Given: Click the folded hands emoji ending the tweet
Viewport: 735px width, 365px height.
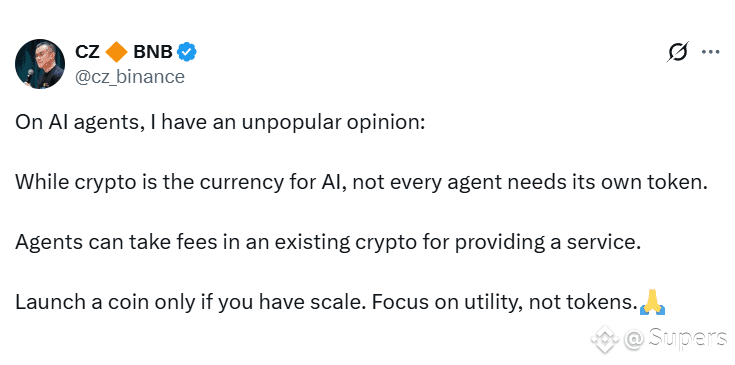Looking at the screenshot, I should point(652,302).
